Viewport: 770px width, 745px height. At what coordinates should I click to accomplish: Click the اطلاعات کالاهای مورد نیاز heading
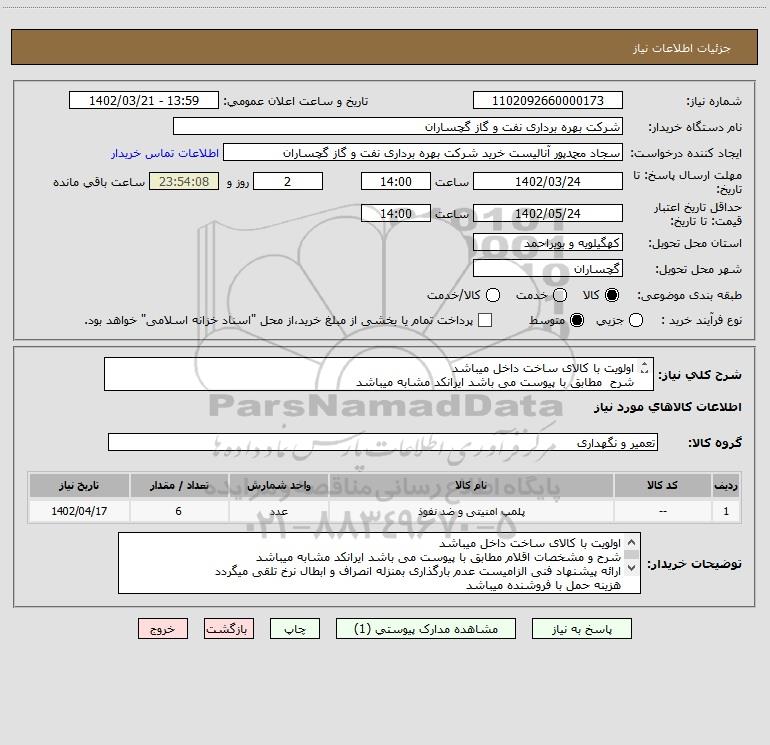[x=668, y=407]
